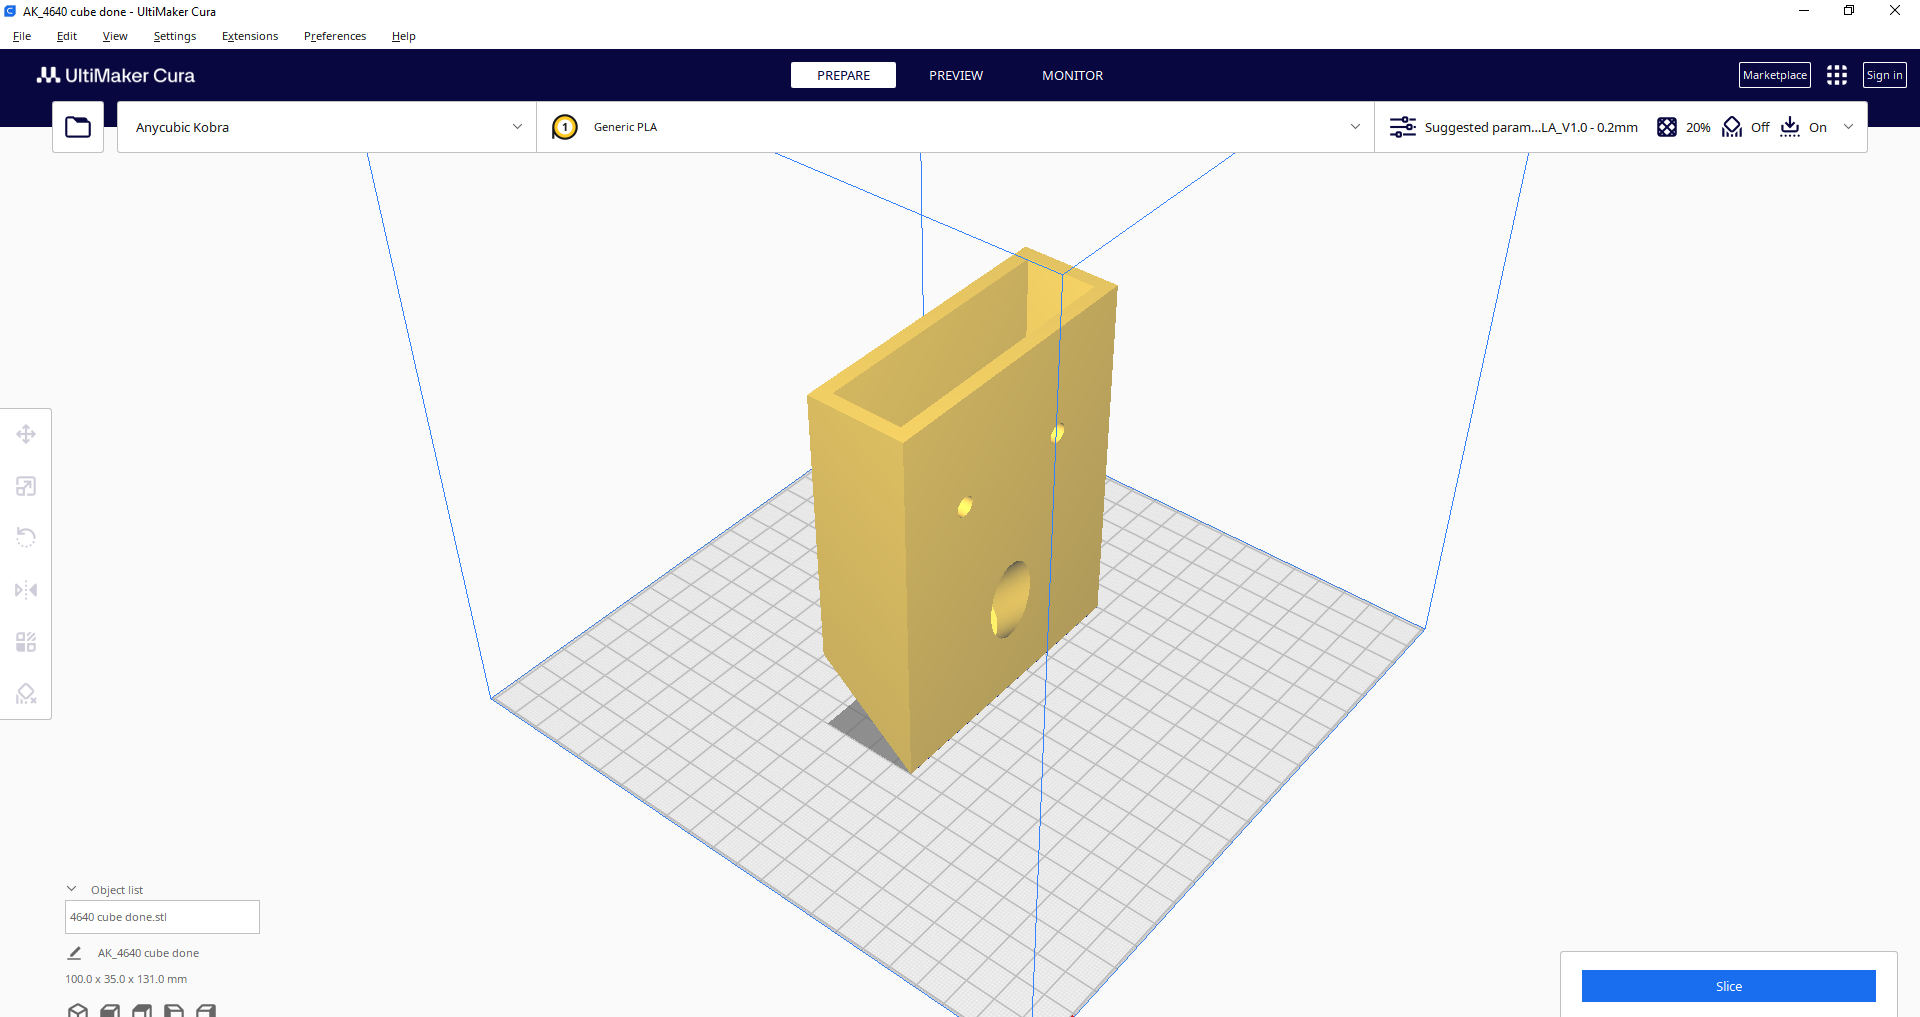The image size is (1920, 1017).
Task: Switch to the 3D view cube icon
Action: point(78,1010)
